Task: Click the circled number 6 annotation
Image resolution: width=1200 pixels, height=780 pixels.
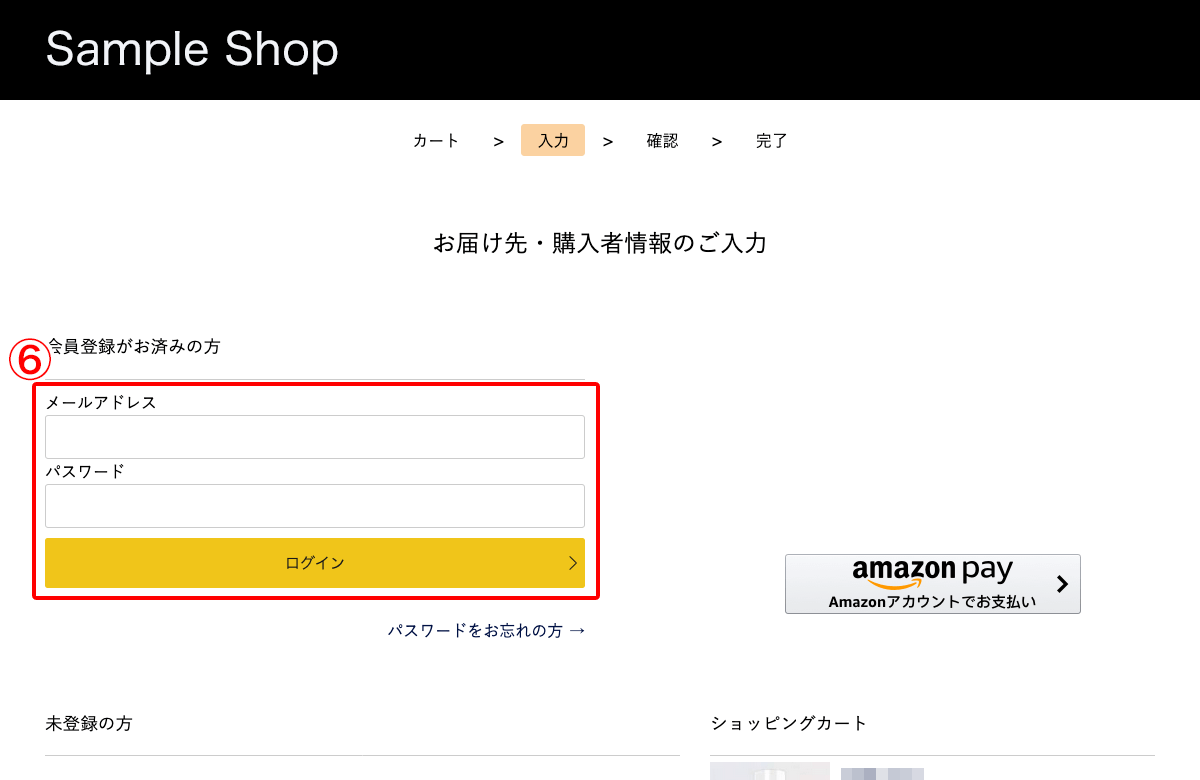Action: click(30, 360)
